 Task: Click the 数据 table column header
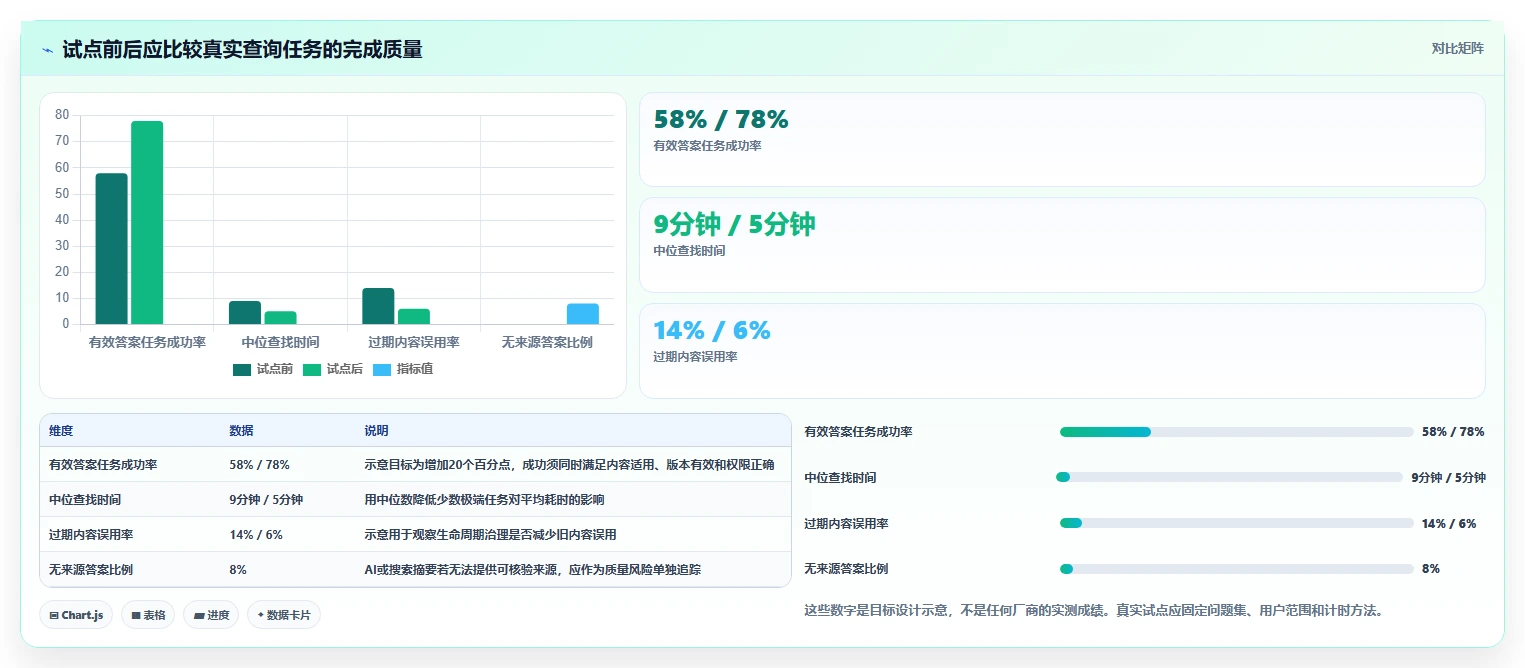point(241,431)
